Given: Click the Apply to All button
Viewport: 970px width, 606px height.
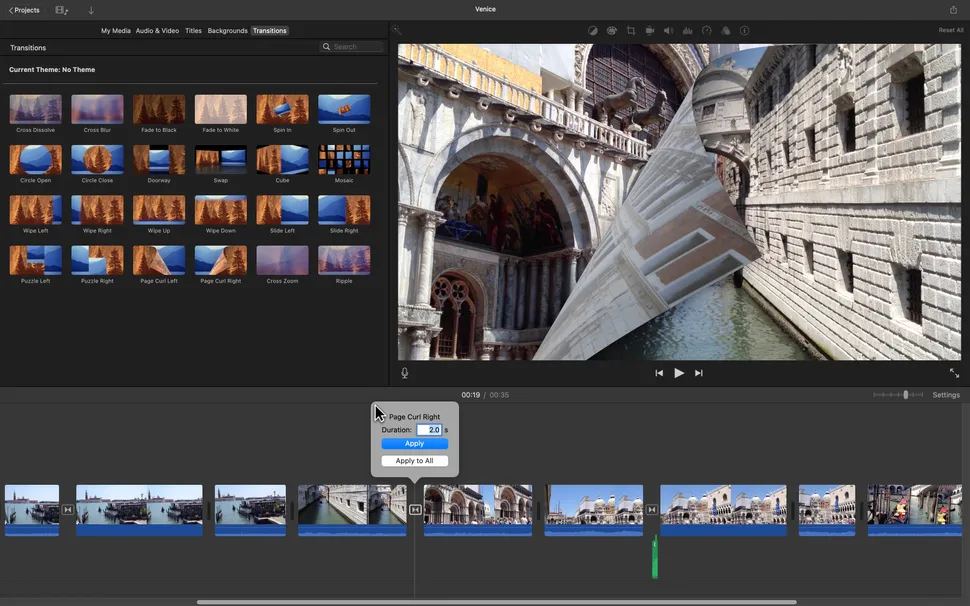Looking at the screenshot, I should (414, 461).
